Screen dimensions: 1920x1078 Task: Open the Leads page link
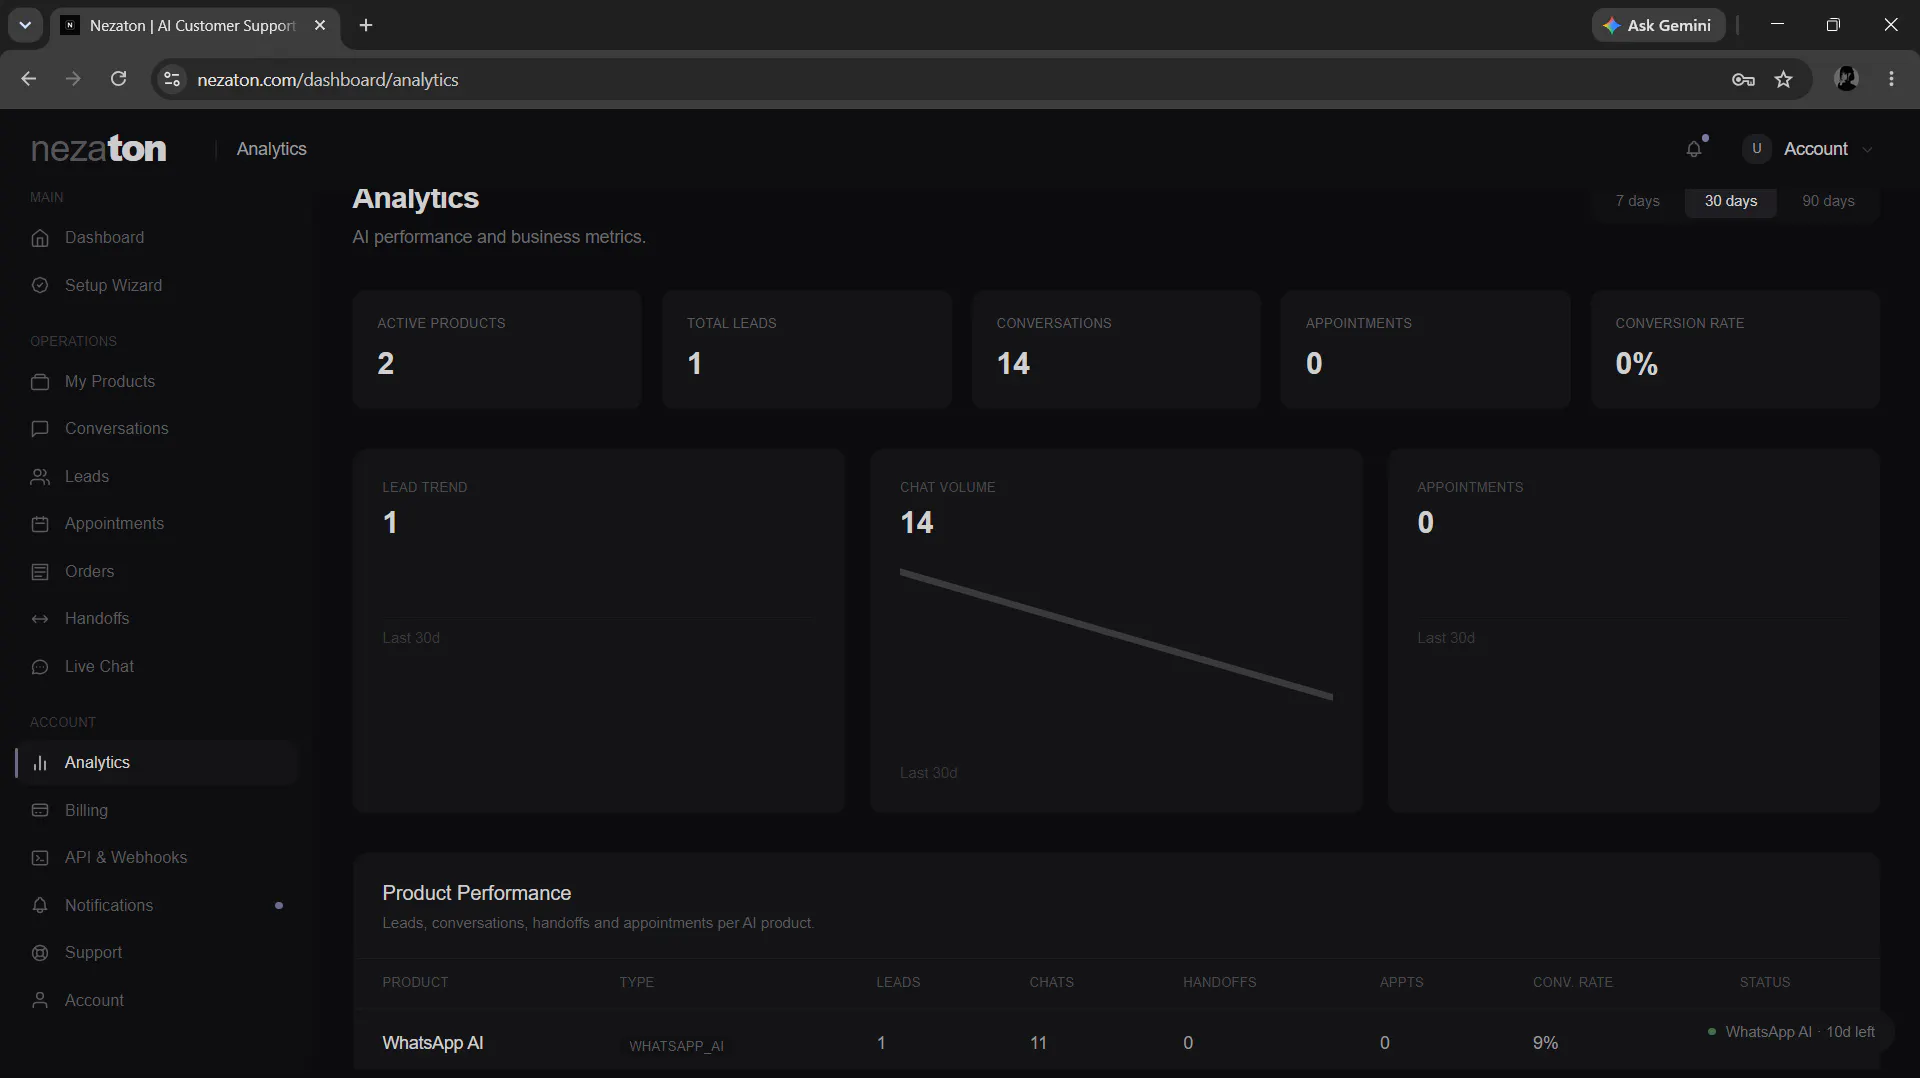[x=87, y=477]
